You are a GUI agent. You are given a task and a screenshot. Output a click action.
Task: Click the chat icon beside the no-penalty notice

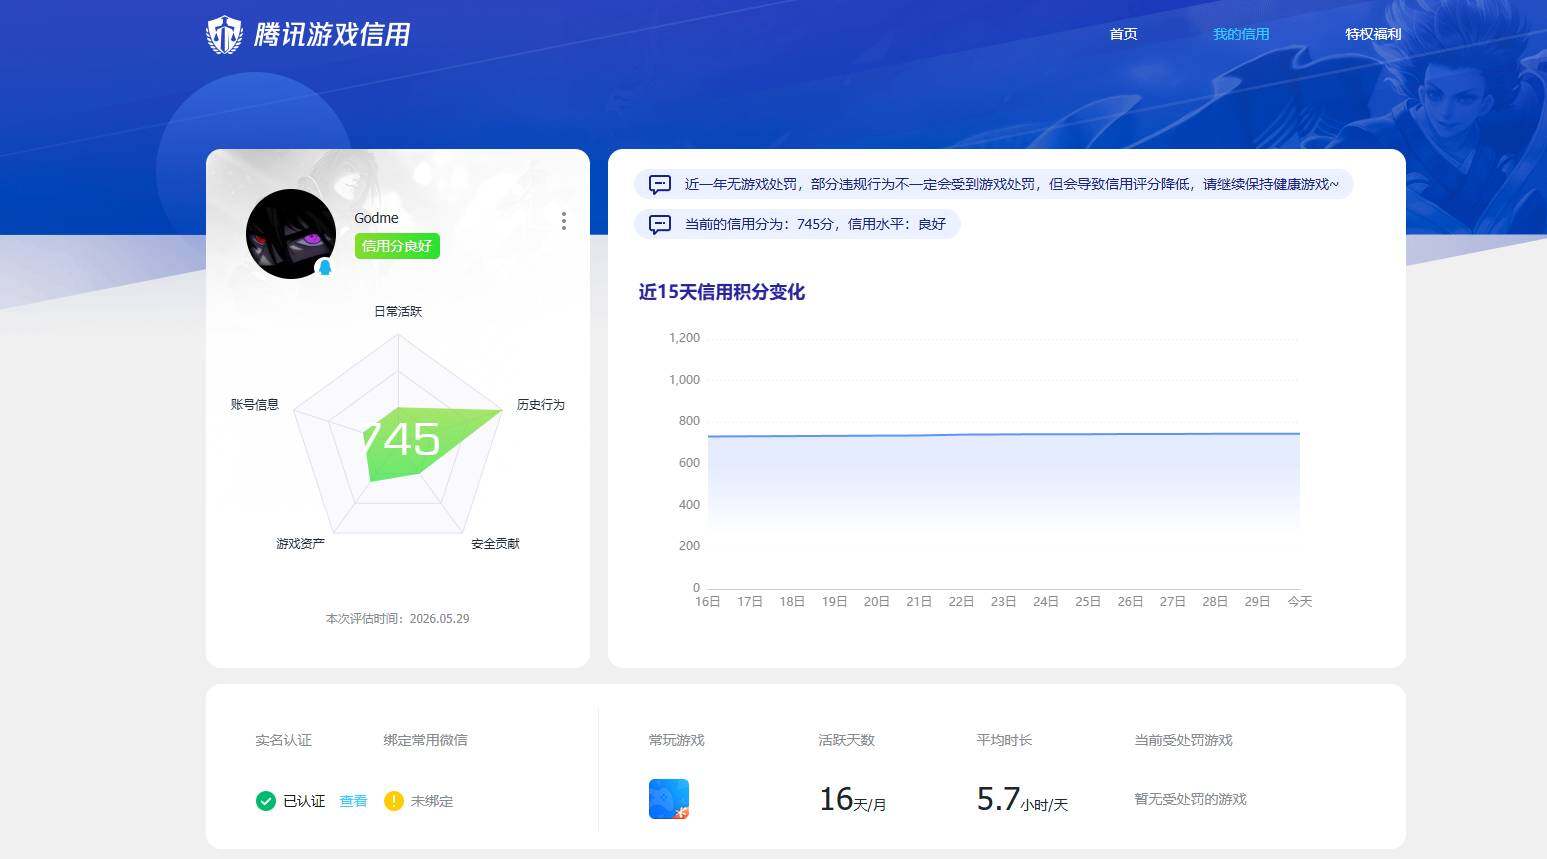pos(660,185)
